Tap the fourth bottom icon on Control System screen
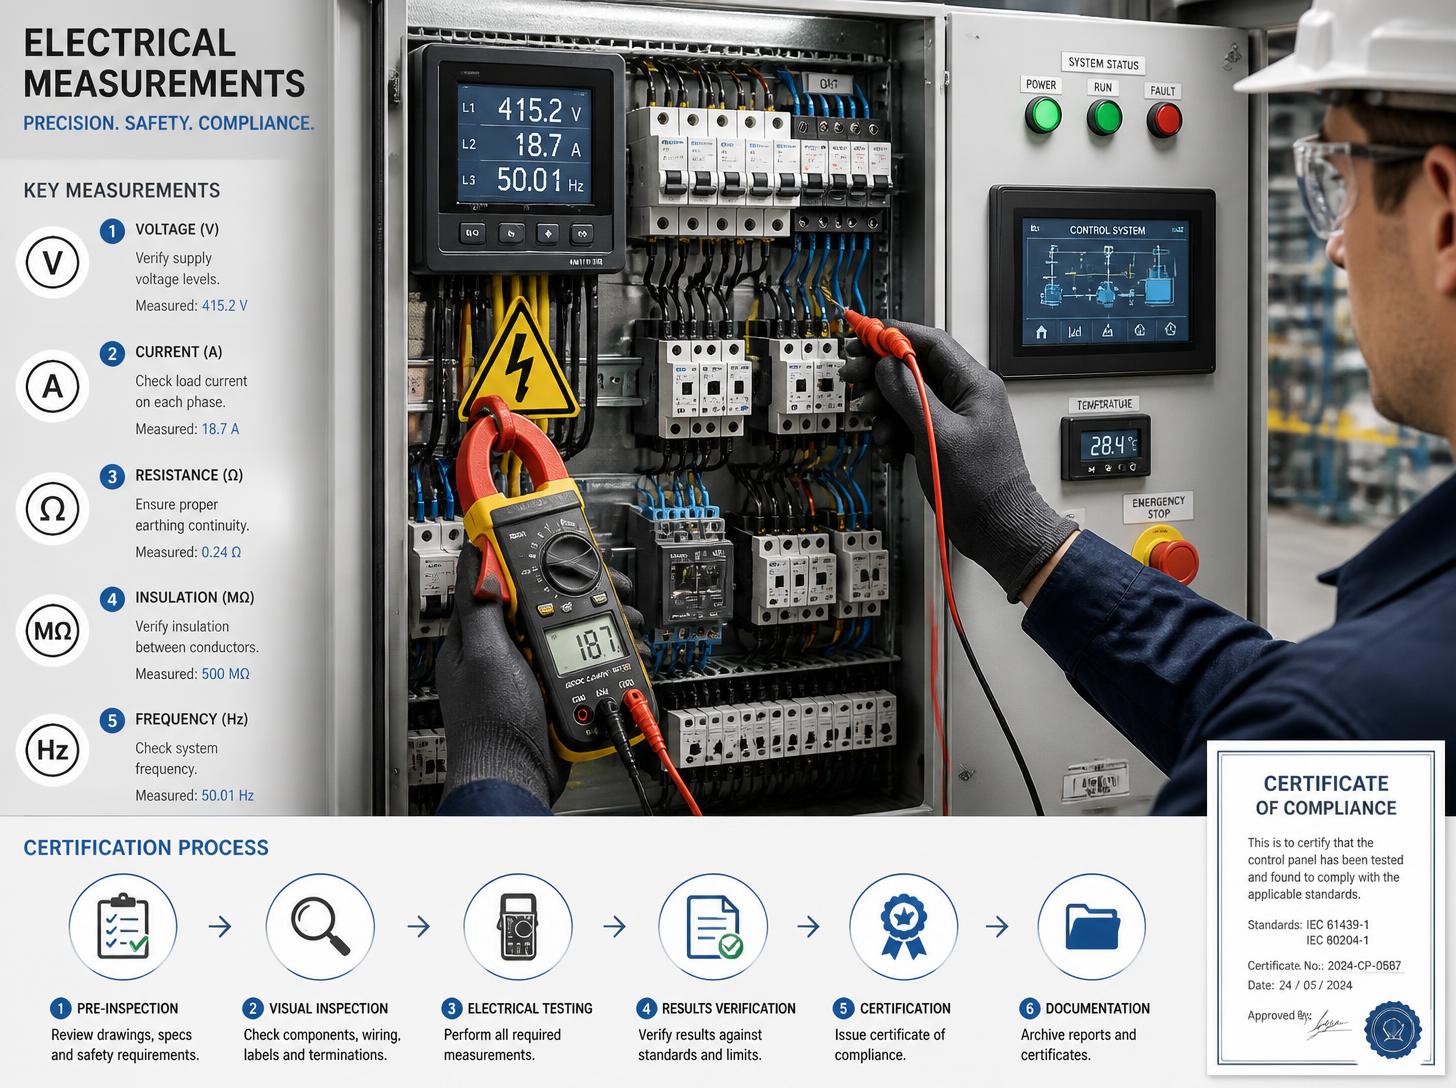The width and height of the screenshot is (1456, 1088). 1139,330
